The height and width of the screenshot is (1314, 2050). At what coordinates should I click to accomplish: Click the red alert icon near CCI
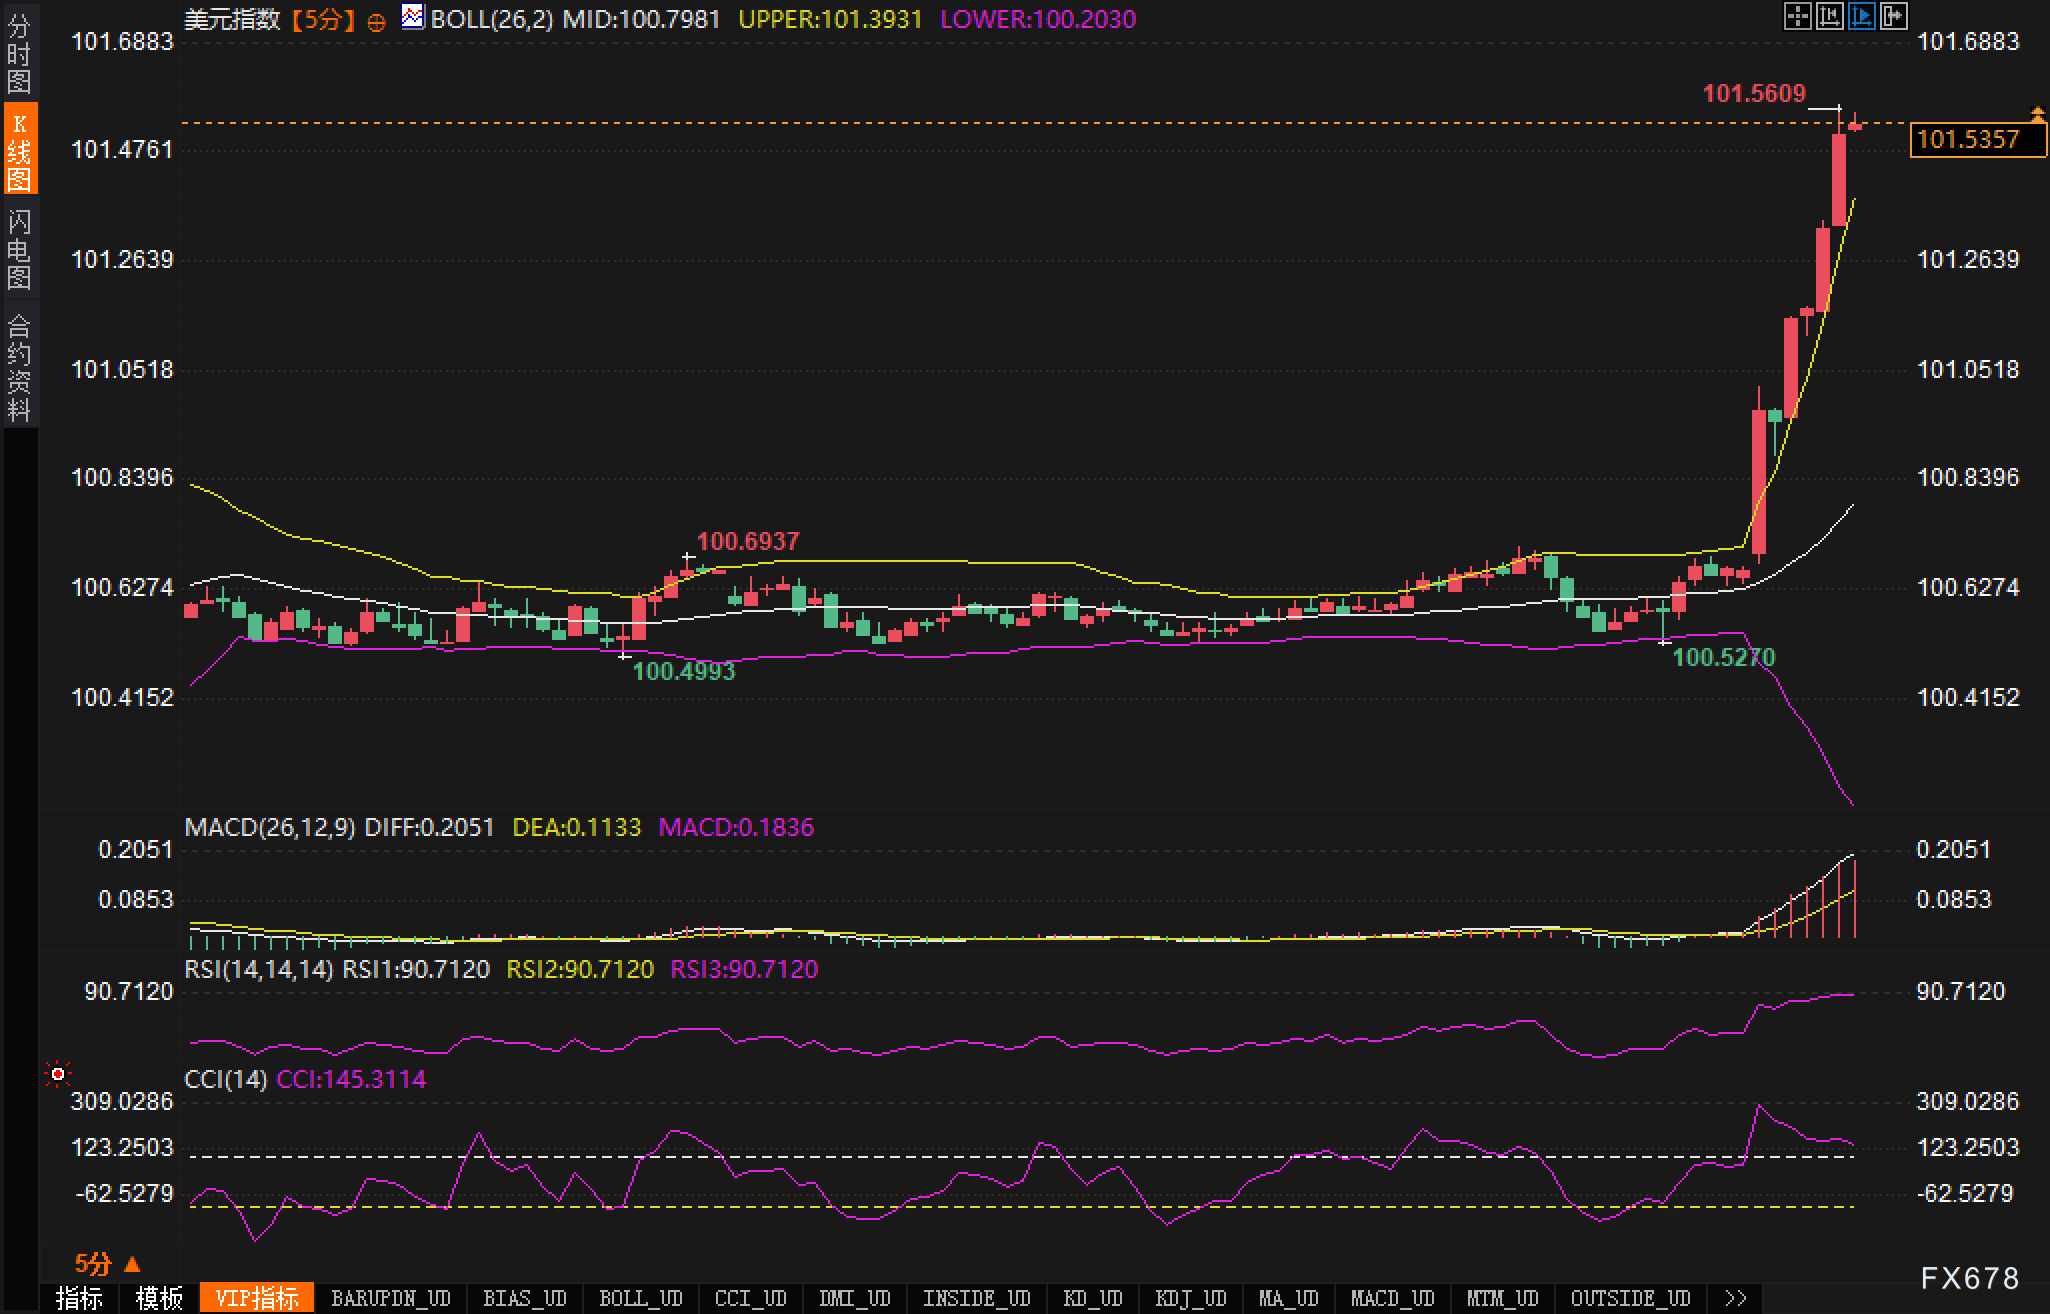click(58, 1074)
